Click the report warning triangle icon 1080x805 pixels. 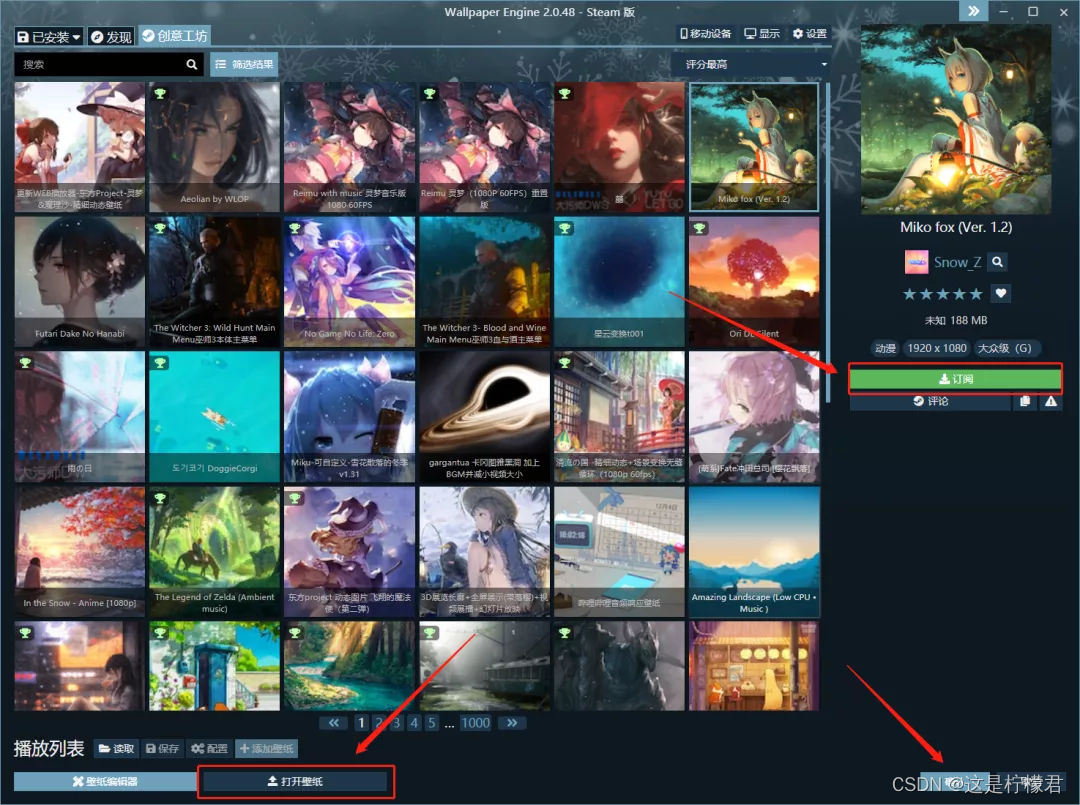tap(1050, 401)
